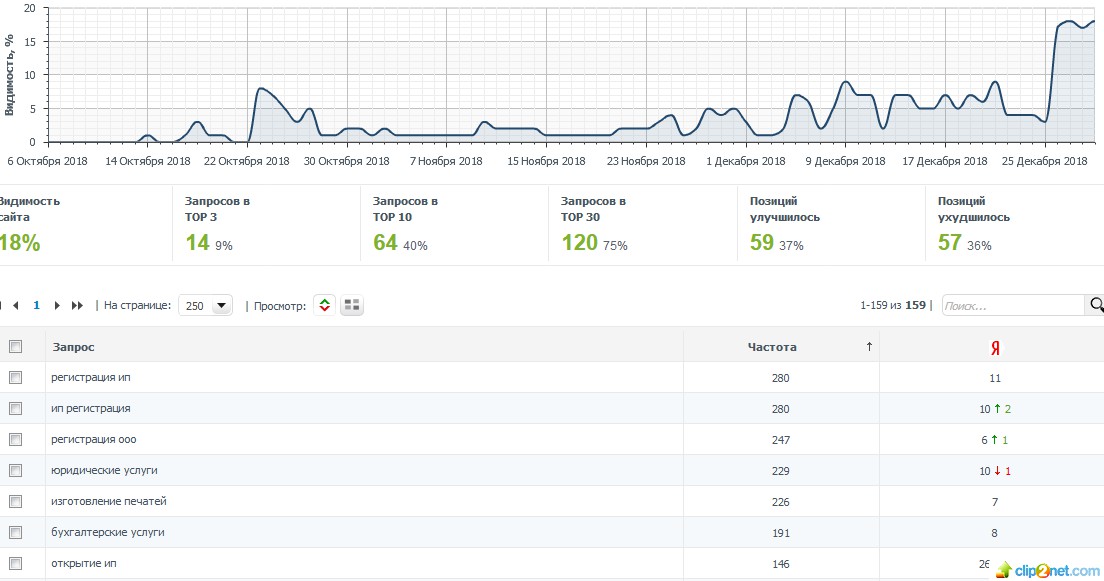Sort by Частота ascending arrow
This screenshot has width=1104, height=581.
click(869, 346)
